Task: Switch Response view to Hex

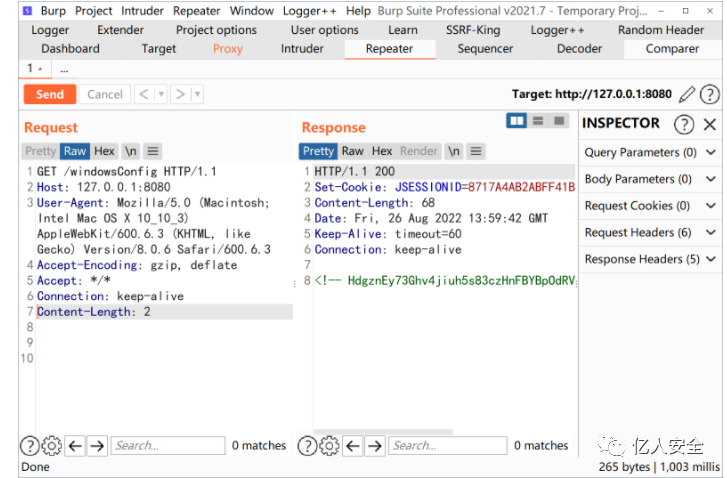Action: pyautogui.click(x=382, y=151)
